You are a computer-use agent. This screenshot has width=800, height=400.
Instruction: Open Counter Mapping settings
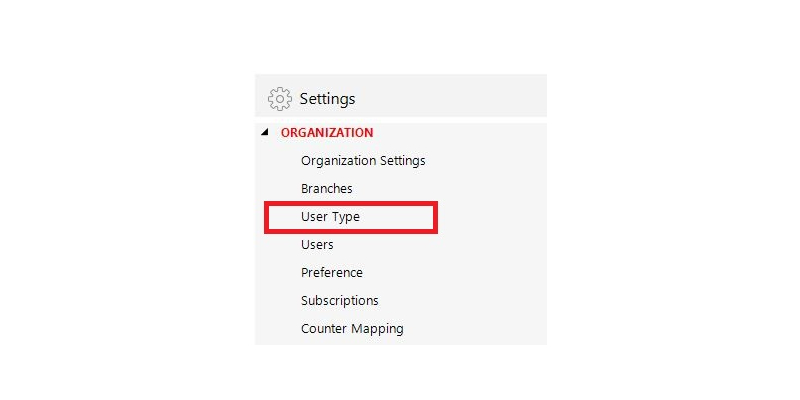[x=352, y=329]
